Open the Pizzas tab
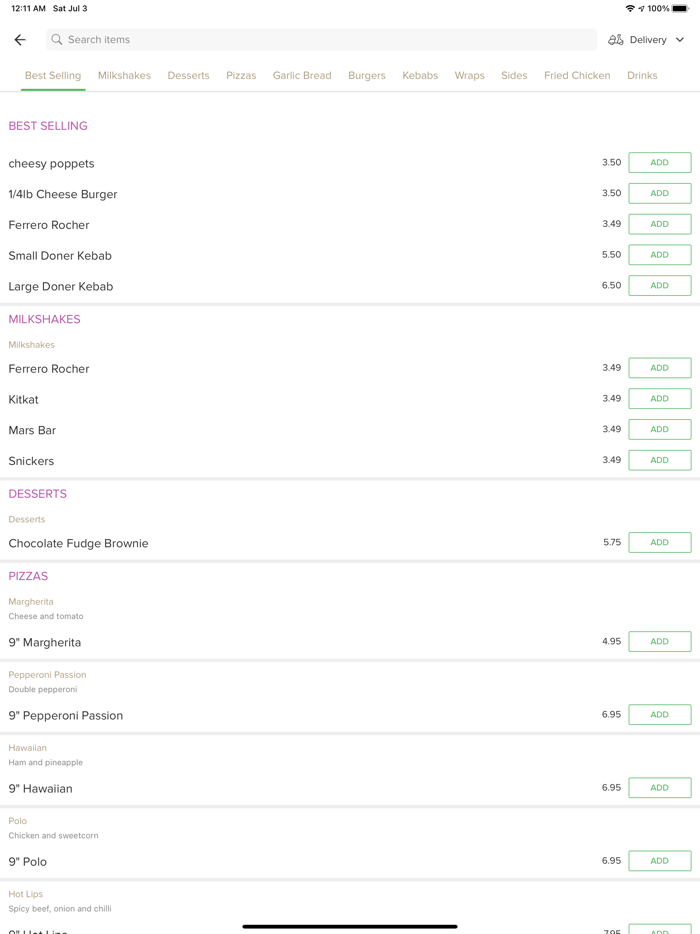This screenshot has height=934, width=700. tap(241, 76)
